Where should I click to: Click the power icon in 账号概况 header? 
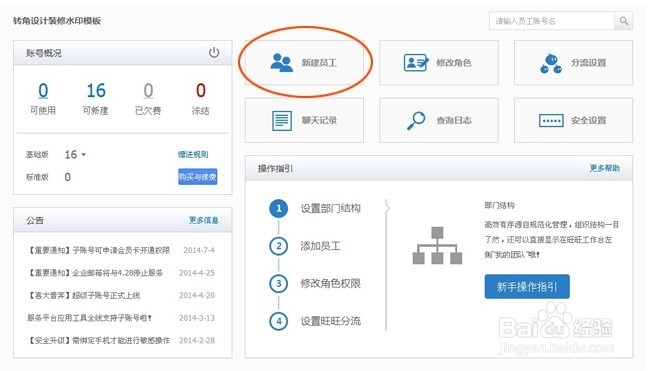click(214, 53)
